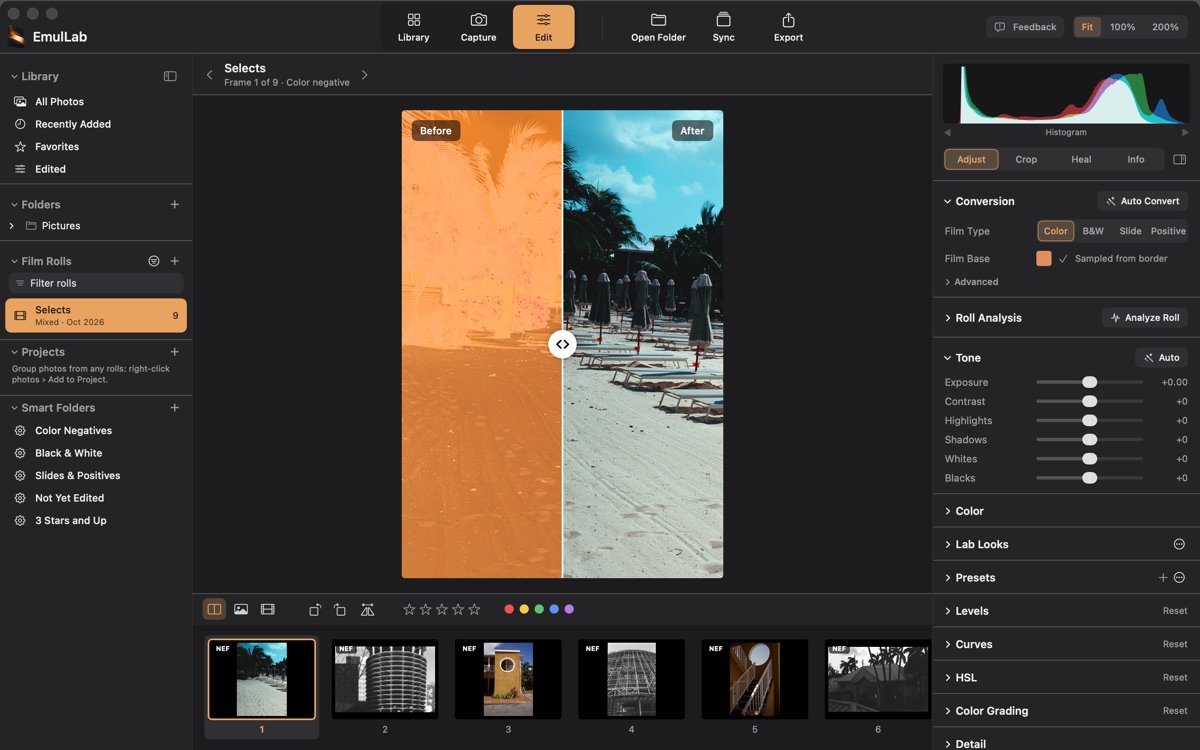1200x750 pixels.
Task: Apply the red color label
Action: click(509, 609)
